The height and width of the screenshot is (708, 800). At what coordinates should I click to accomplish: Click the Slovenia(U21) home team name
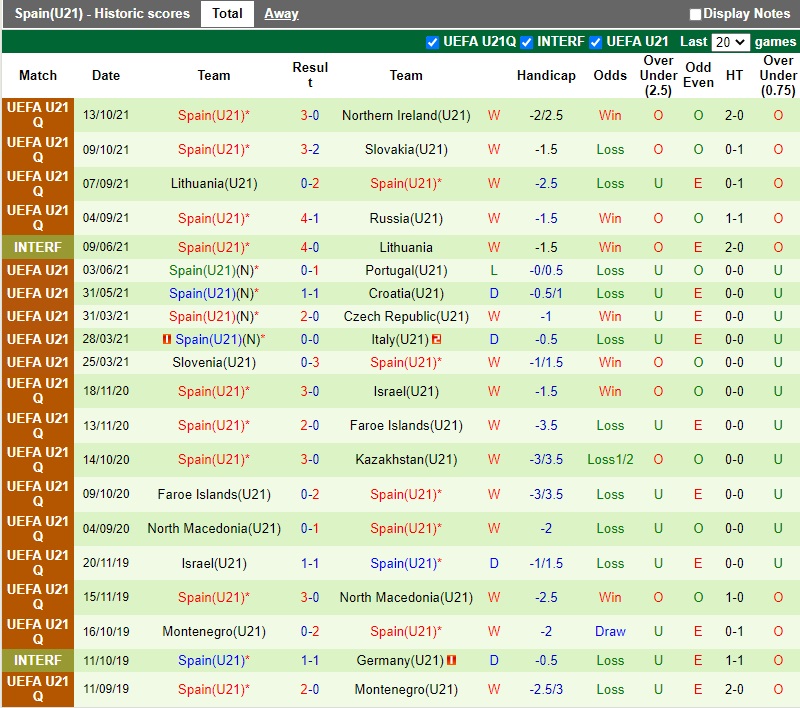coord(214,362)
